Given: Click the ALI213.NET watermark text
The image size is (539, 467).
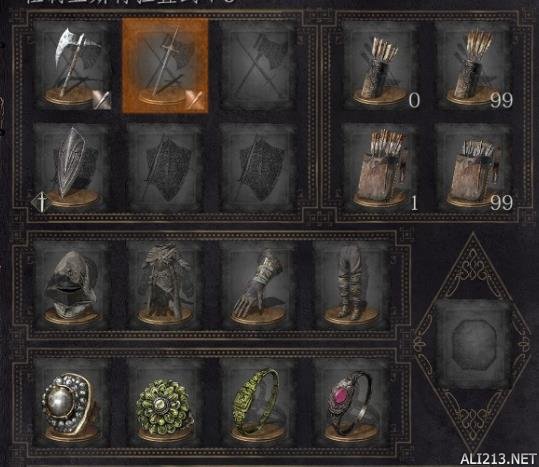Looking at the screenshot, I should click(498, 459).
